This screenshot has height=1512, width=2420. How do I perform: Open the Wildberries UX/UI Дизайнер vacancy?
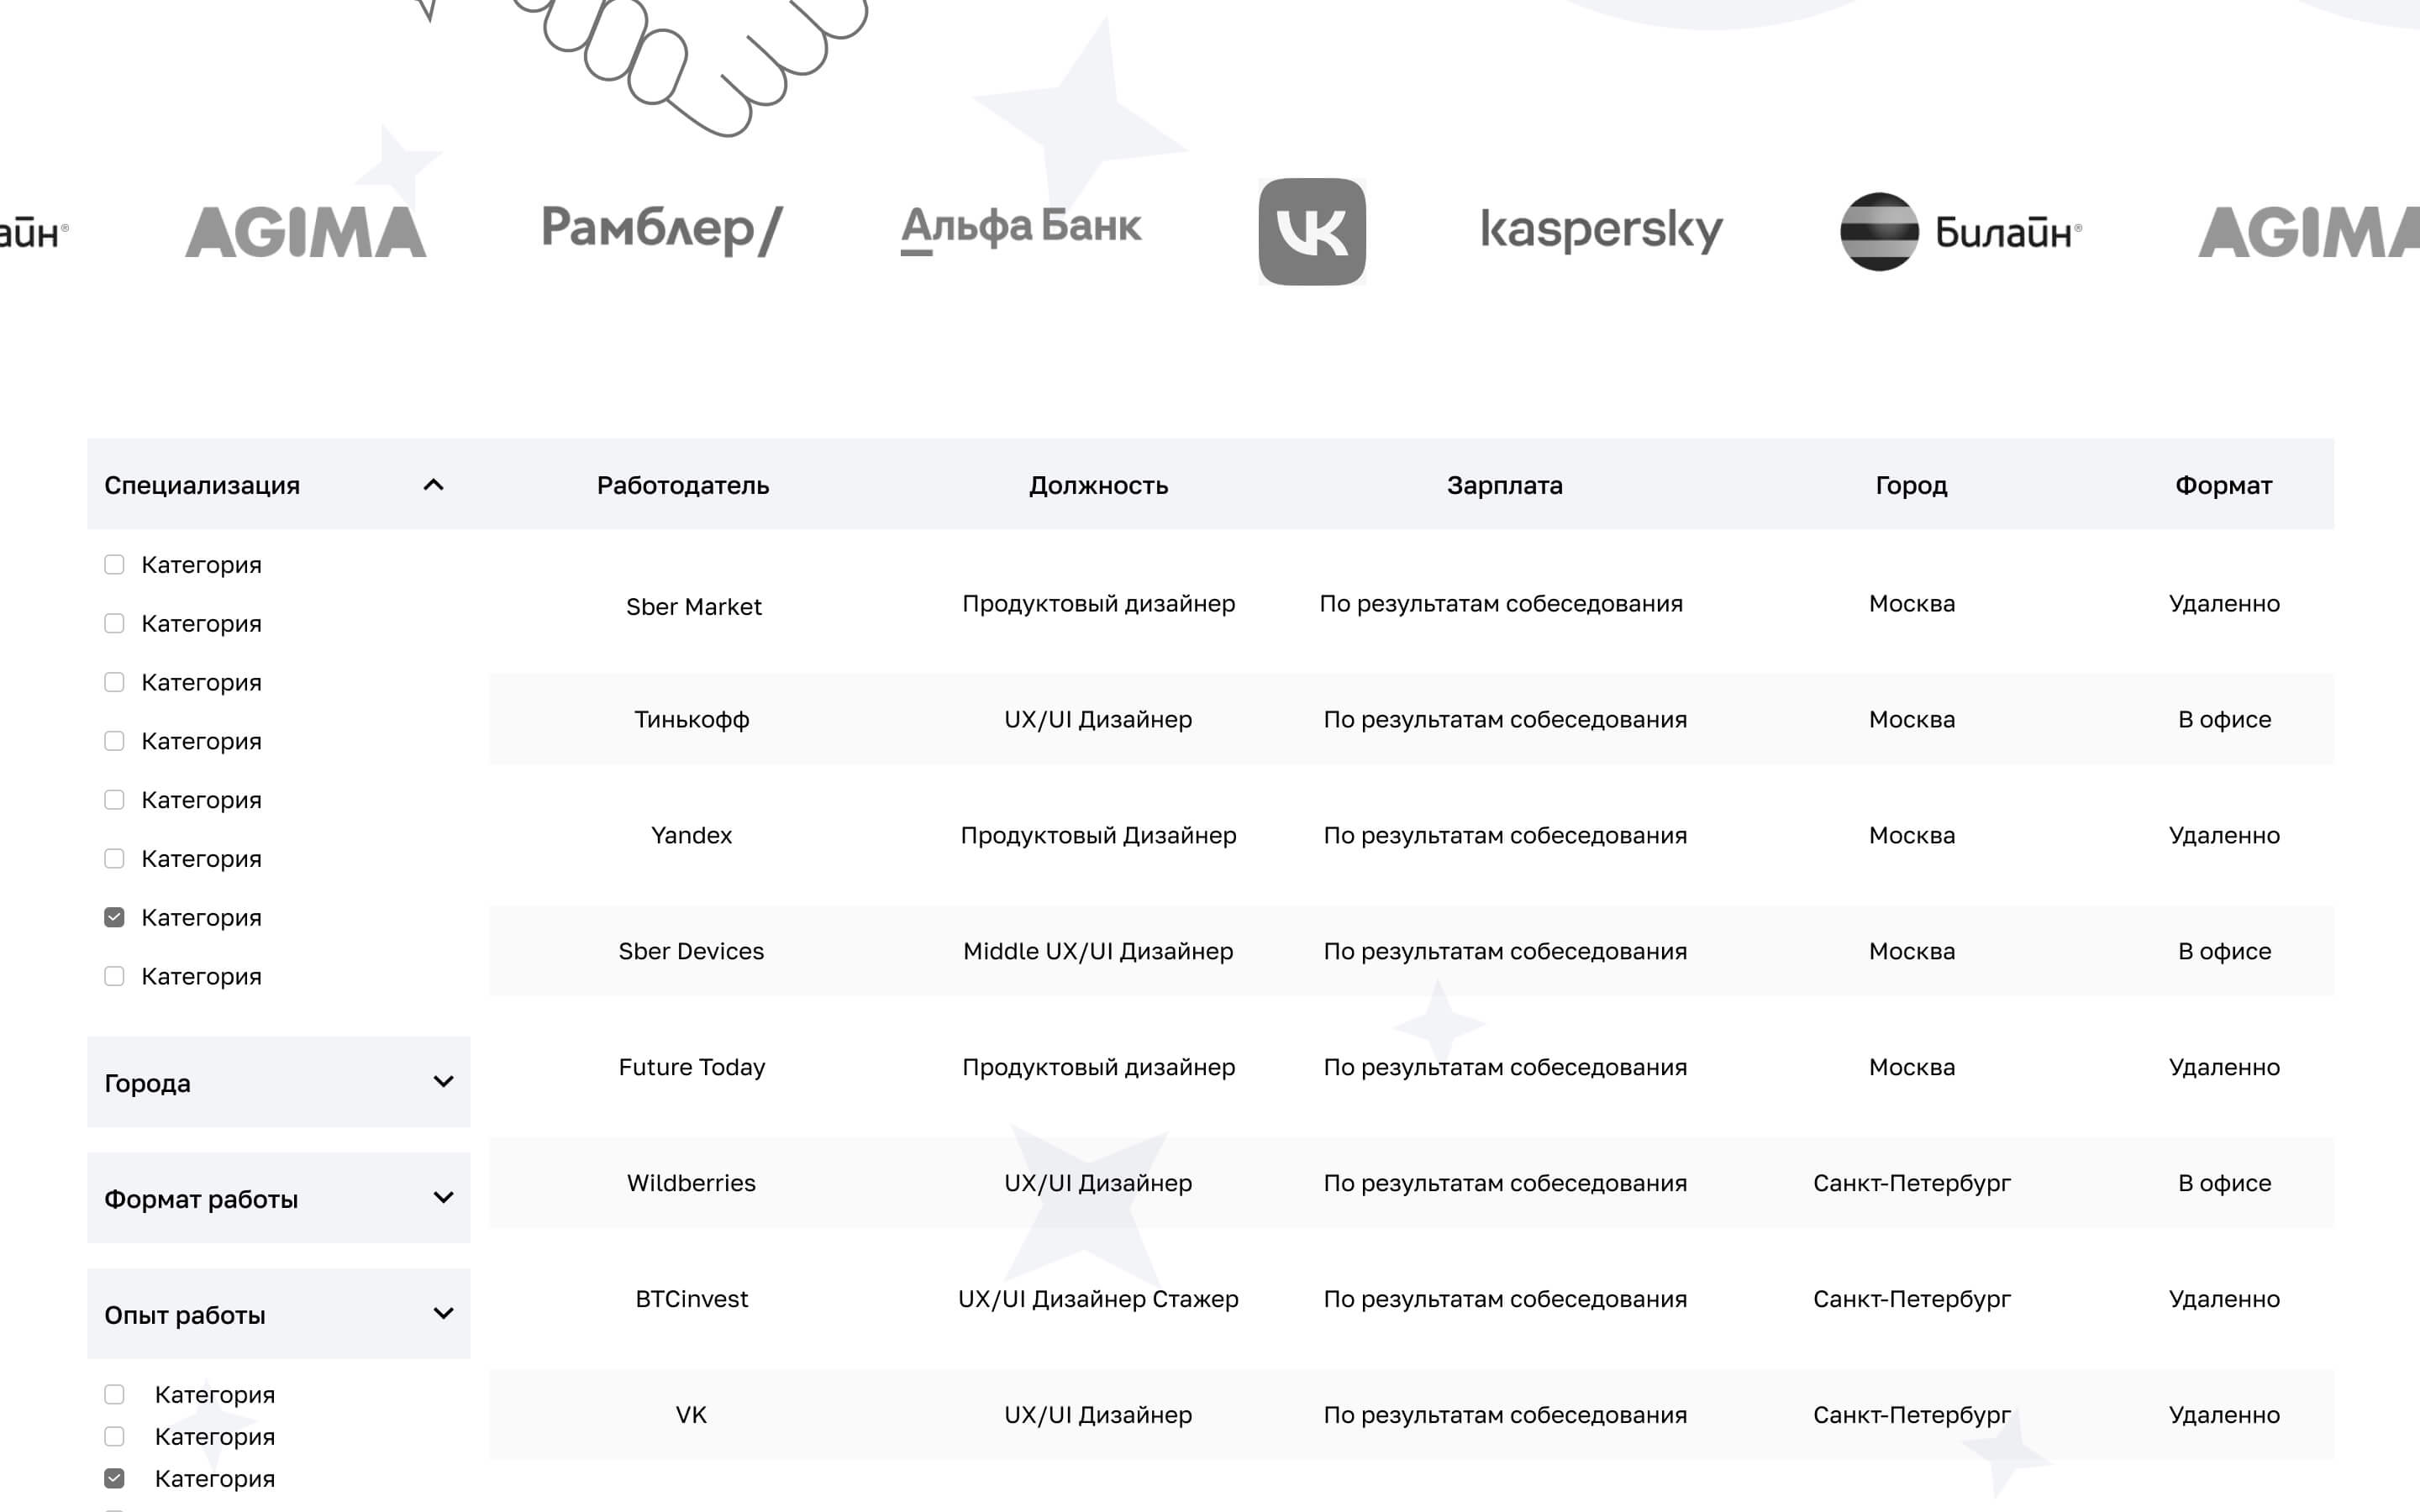tap(1097, 1183)
